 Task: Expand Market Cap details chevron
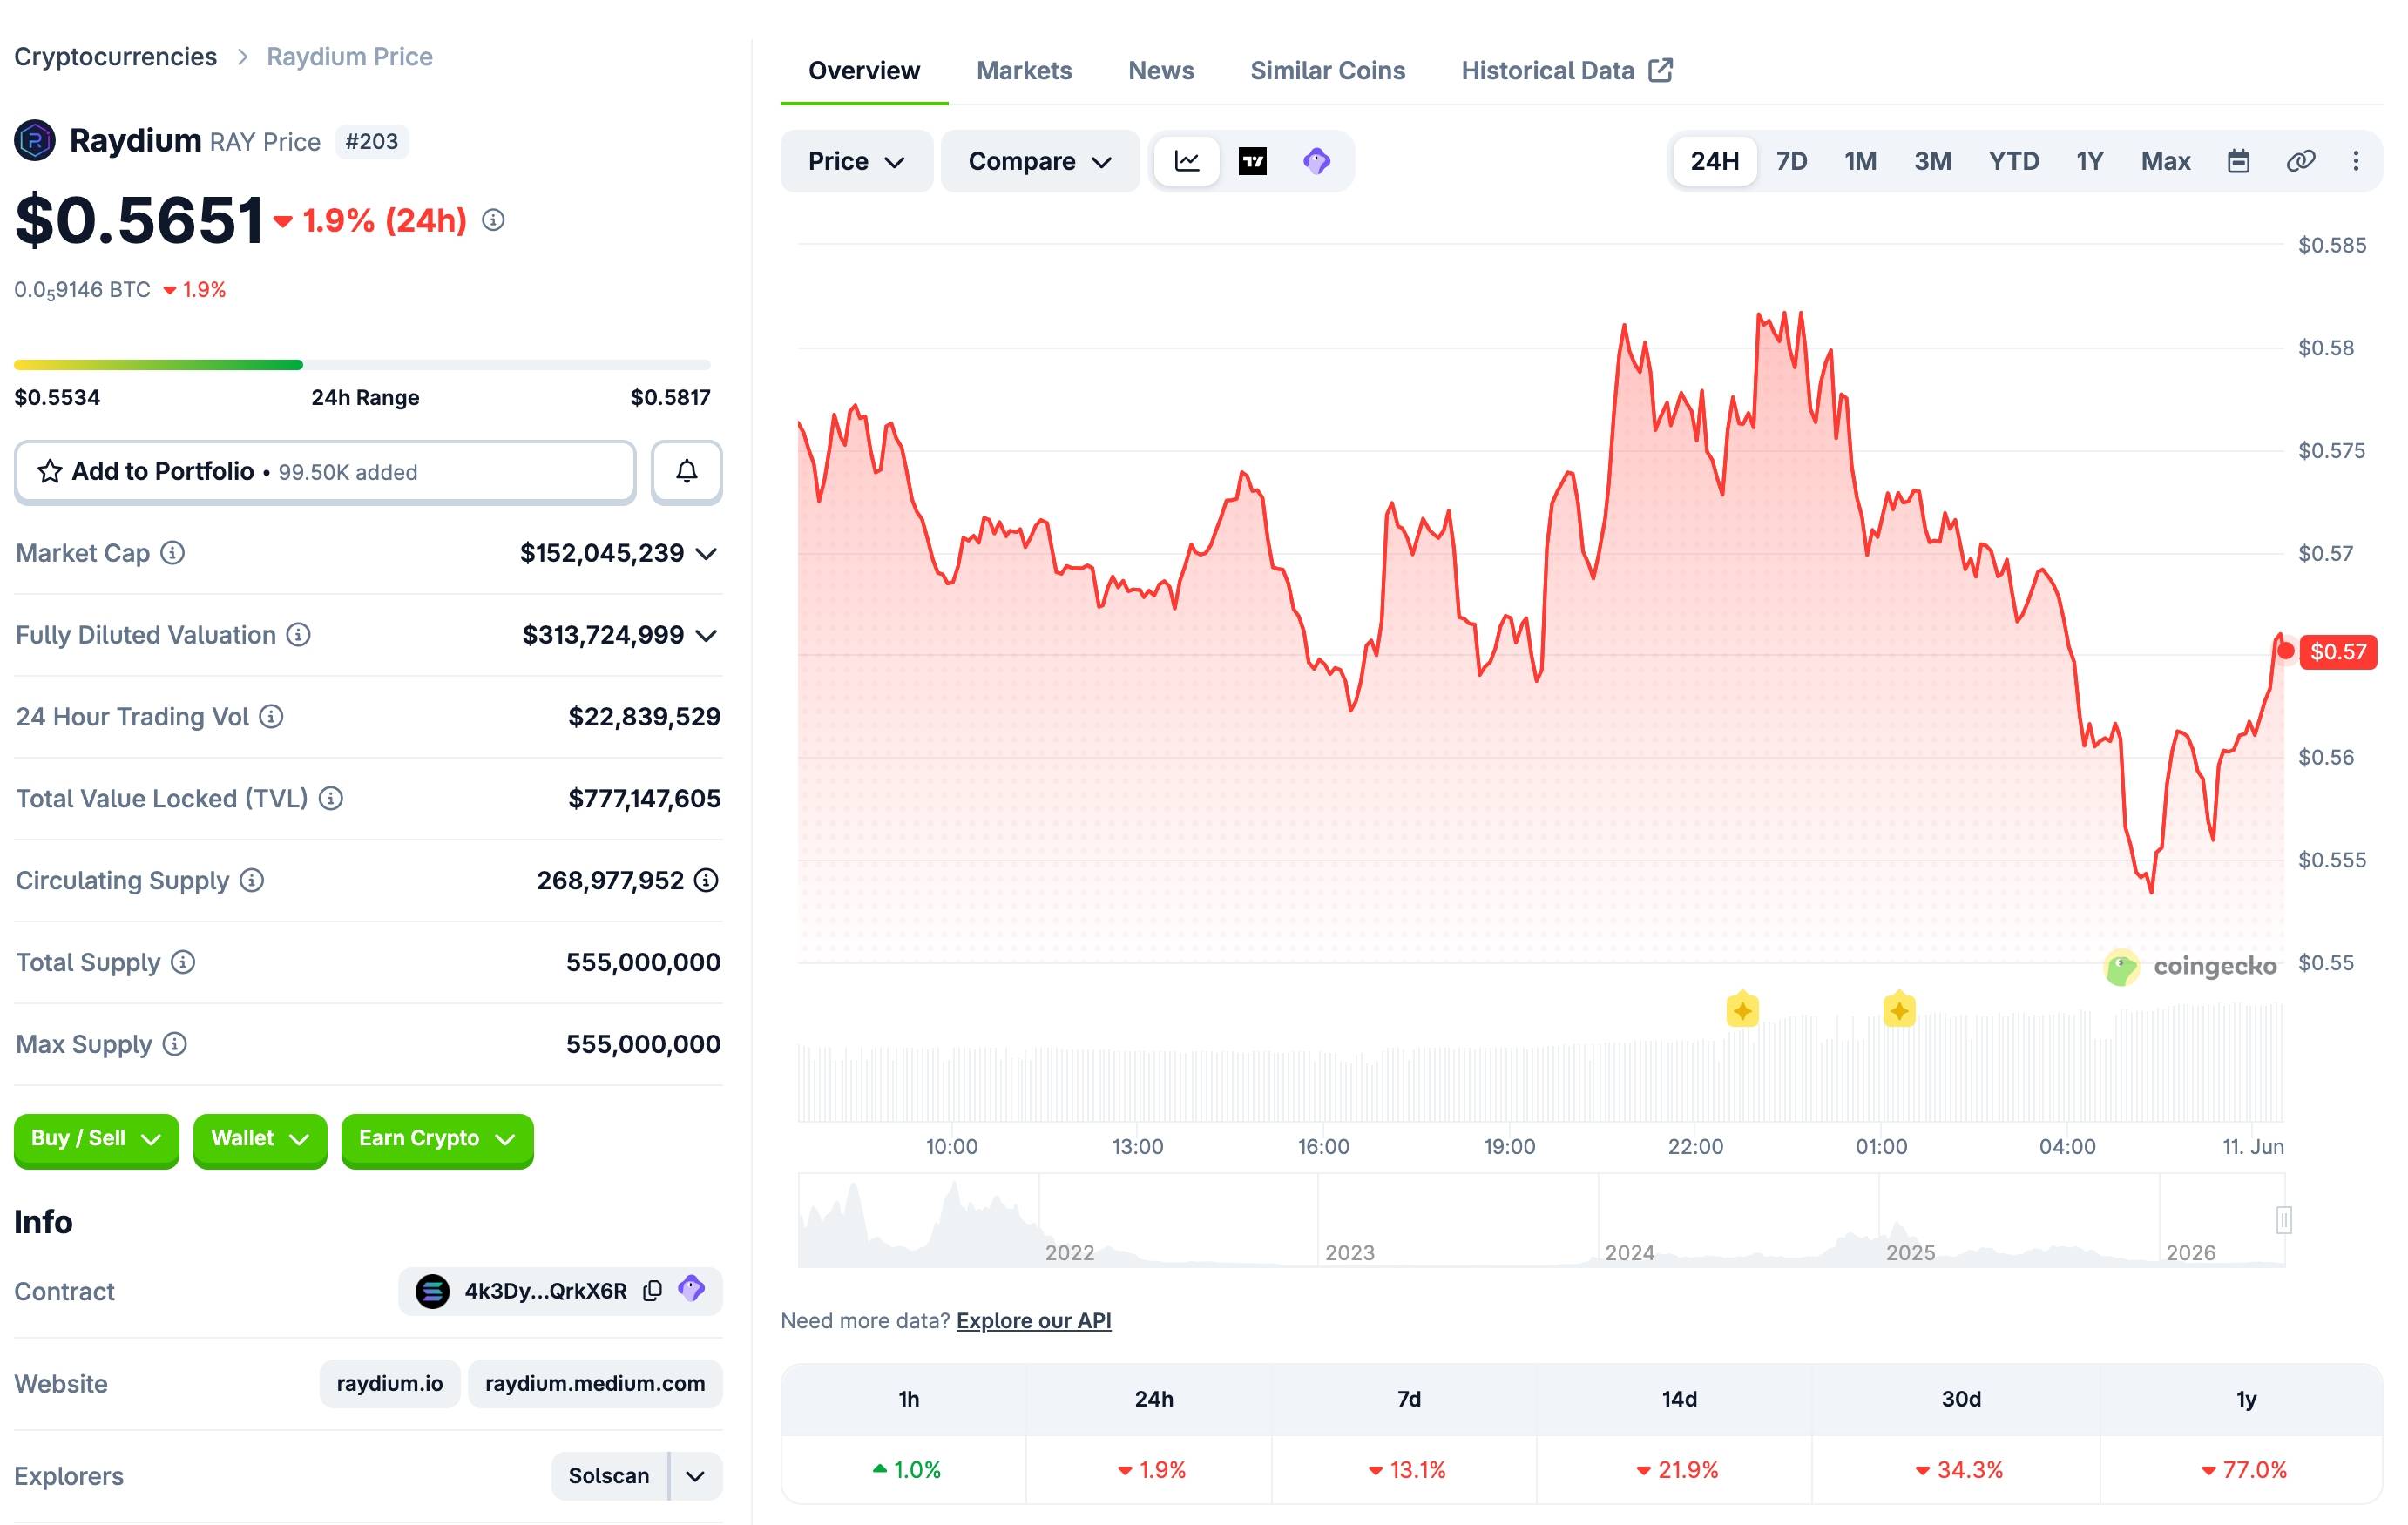click(x=706, y=554)
